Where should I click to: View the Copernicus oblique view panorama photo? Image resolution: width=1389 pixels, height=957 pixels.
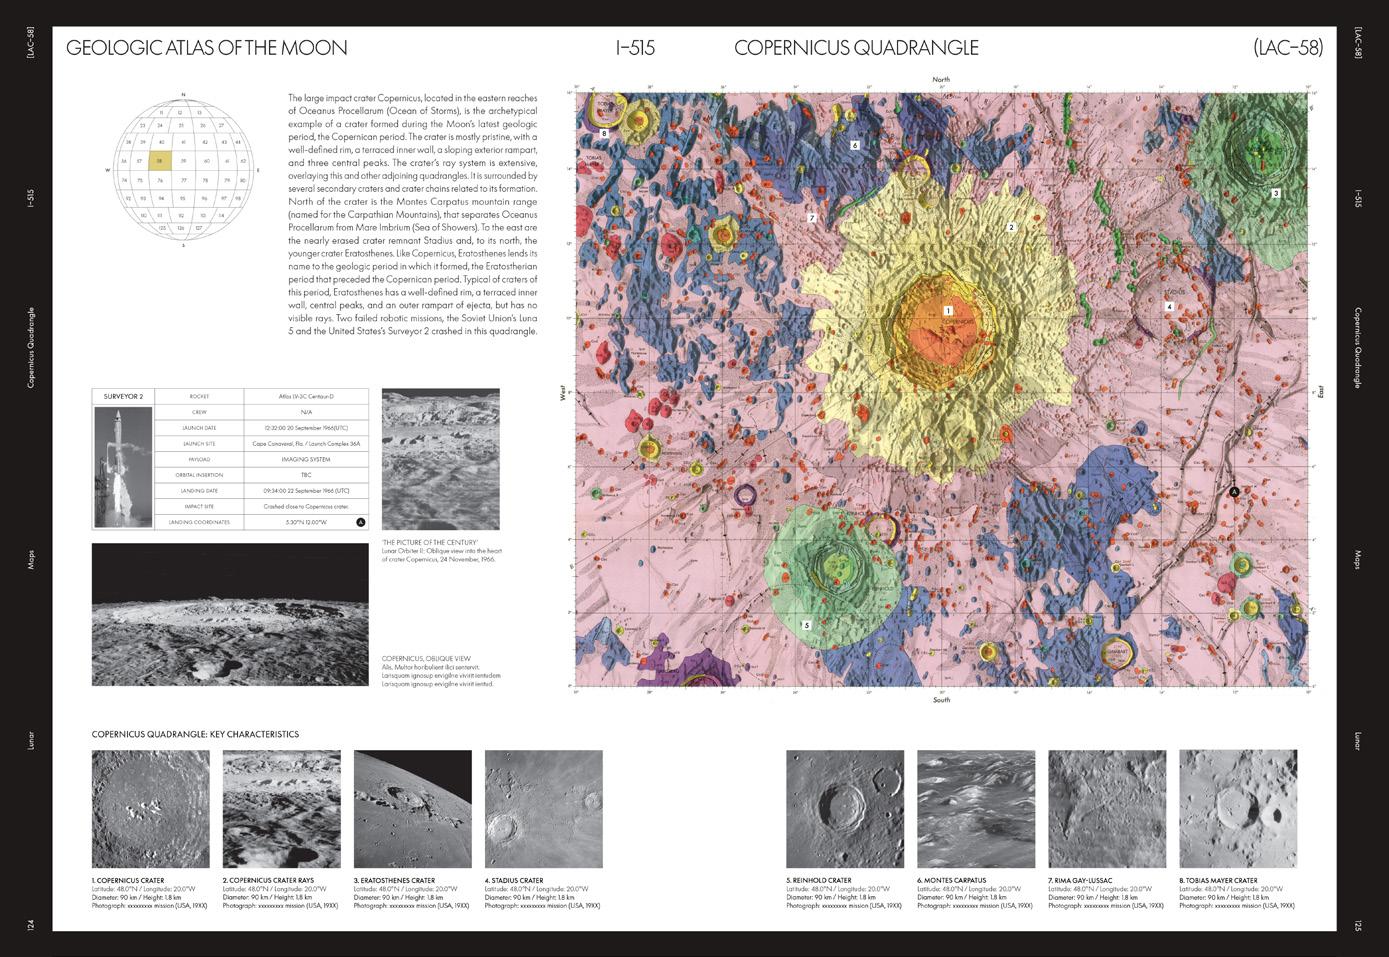230,615
